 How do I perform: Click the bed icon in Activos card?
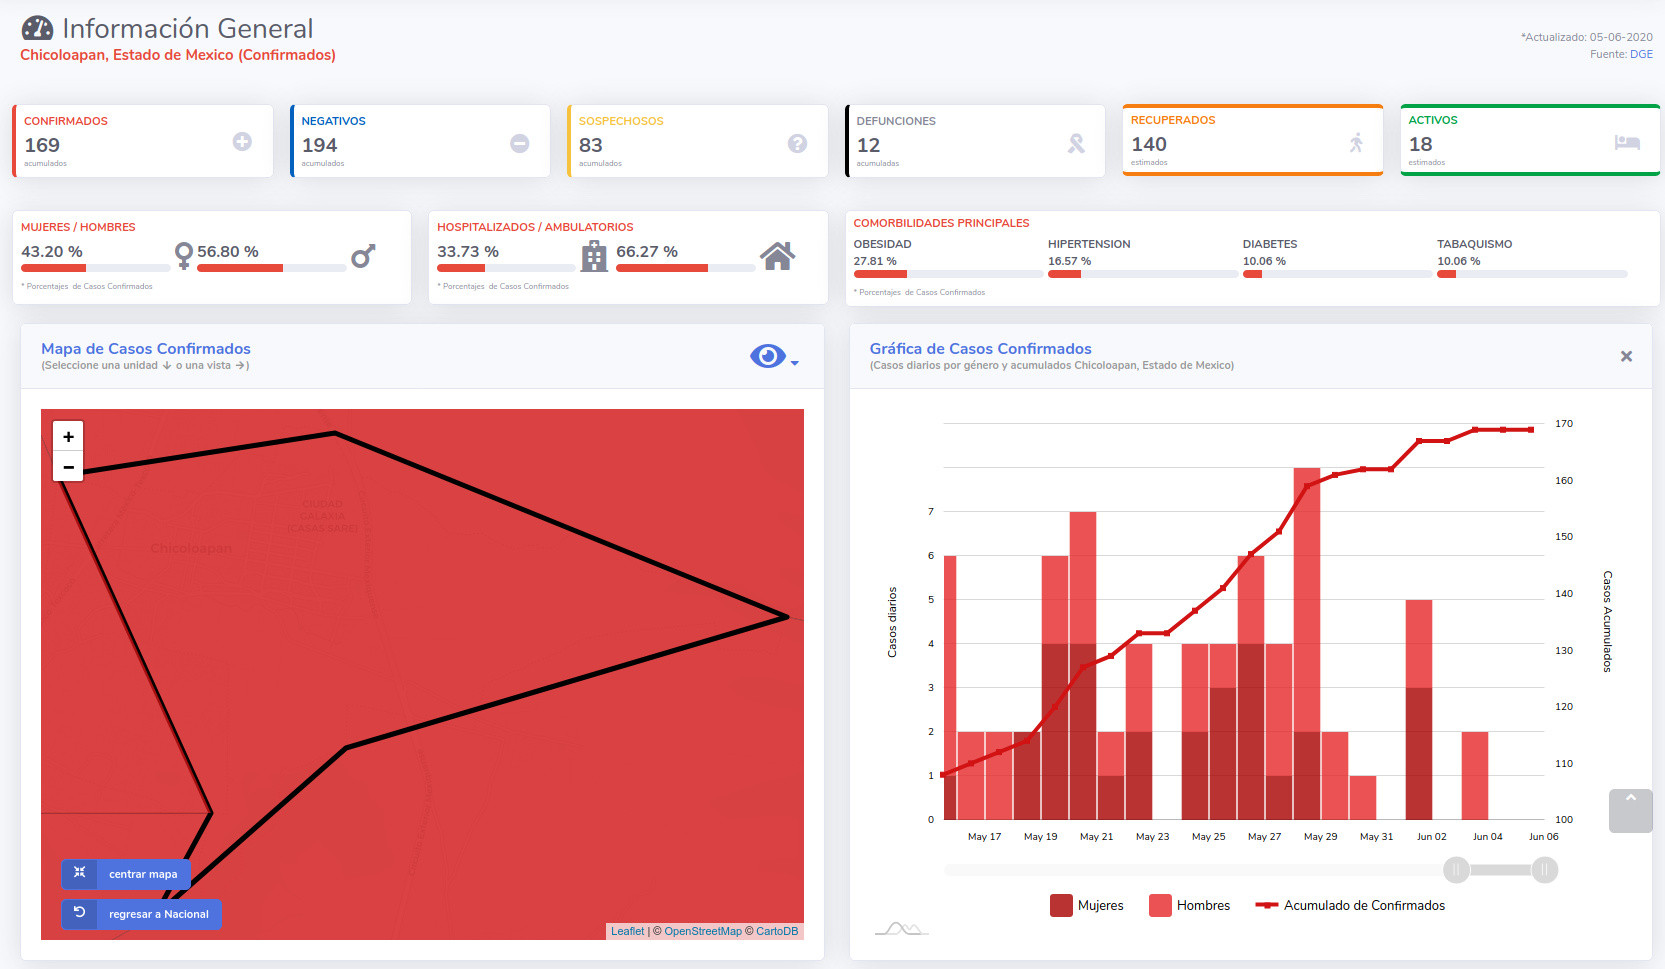[1627, 142]
